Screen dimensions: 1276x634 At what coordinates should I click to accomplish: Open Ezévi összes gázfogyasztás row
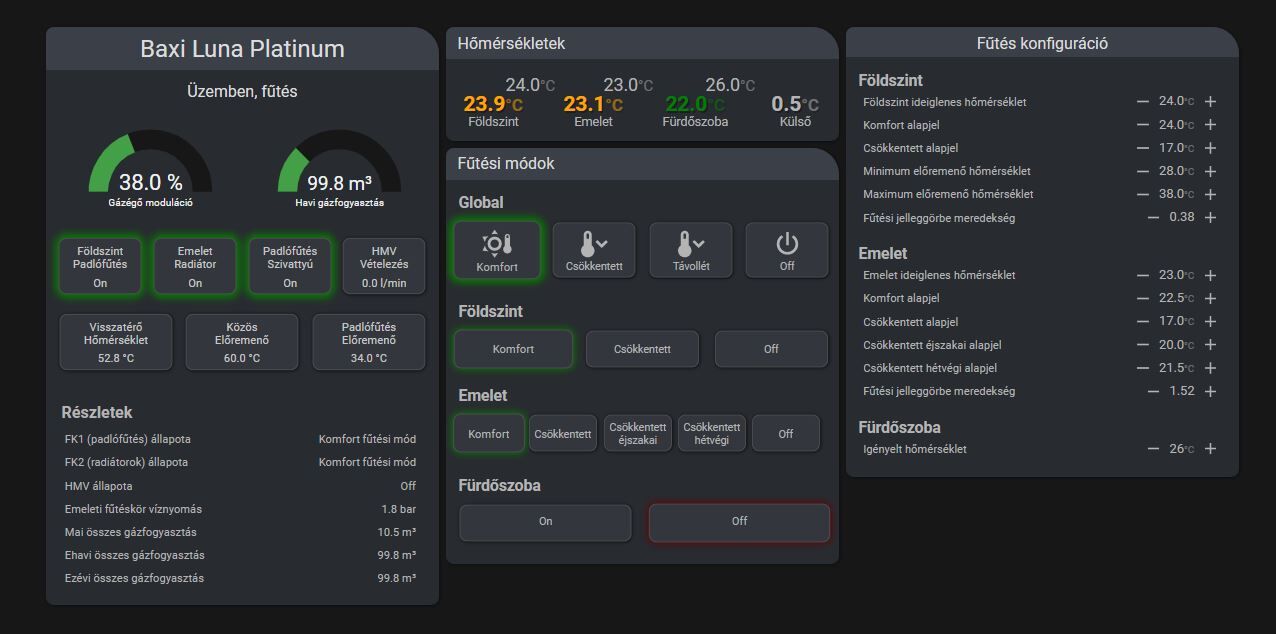[x=241, y=578]
